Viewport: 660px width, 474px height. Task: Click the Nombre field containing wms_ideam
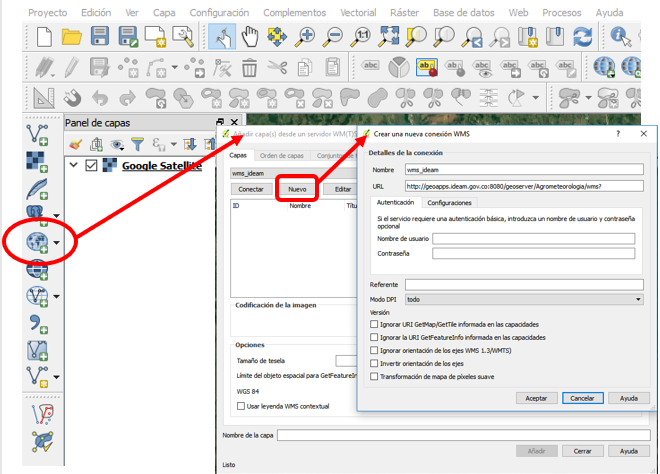[524, 170]
